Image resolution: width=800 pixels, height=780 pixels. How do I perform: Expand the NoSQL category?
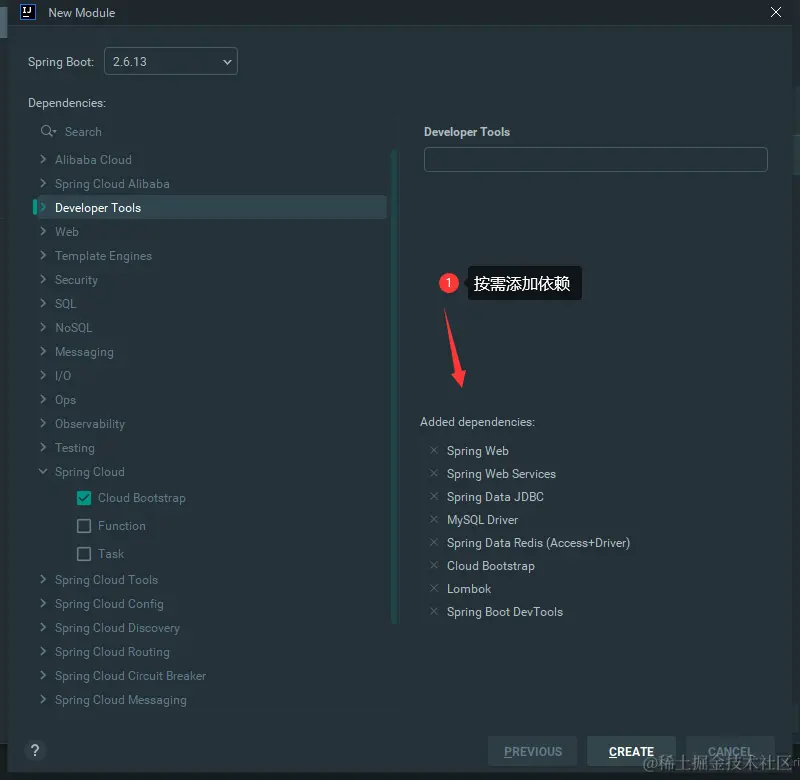pos(43,327)
